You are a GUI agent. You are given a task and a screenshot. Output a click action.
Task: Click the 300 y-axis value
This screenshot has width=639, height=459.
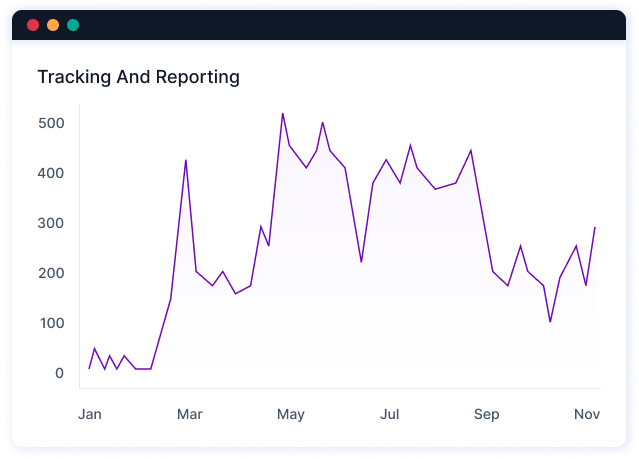tap(52, 223)
